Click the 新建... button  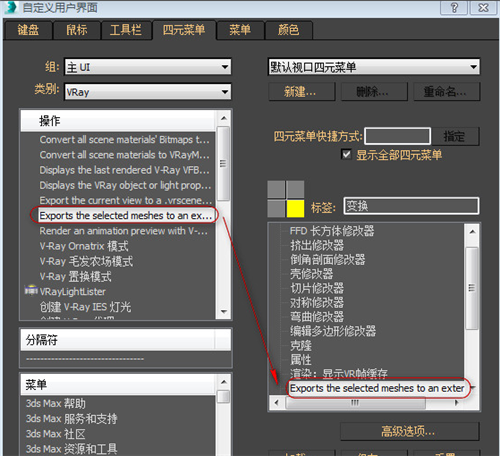coord(301,91)
